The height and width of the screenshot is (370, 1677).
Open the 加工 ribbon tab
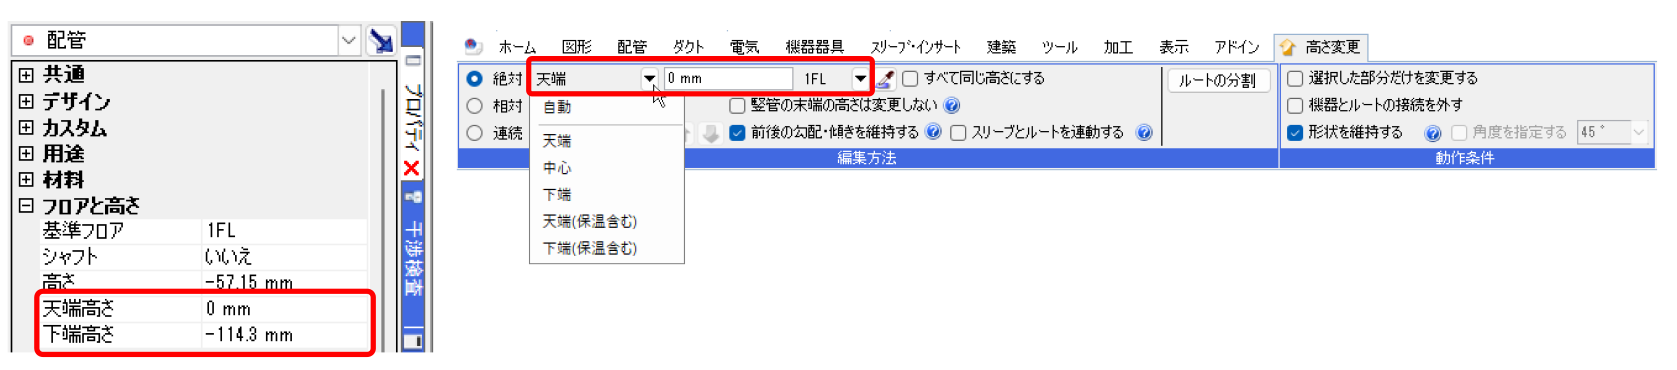(x=1118, y=47)
